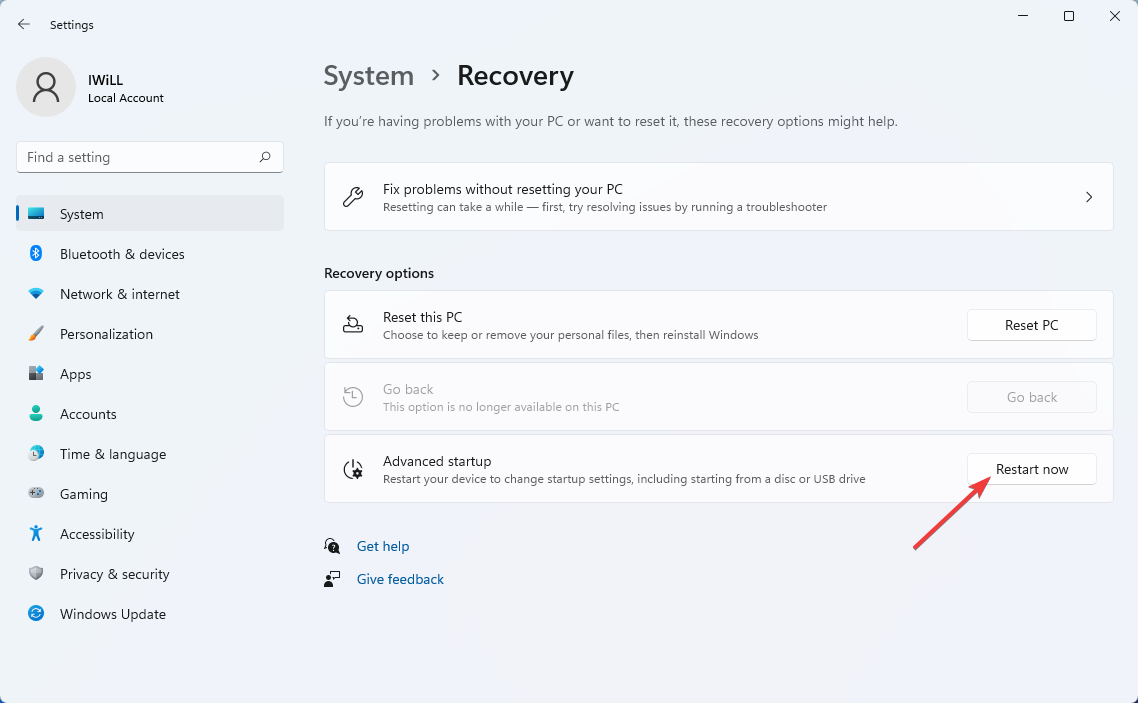Open the Give feedback link
Image resolution: width=1138 pixels, height=703 pixels.
point(400,579)
